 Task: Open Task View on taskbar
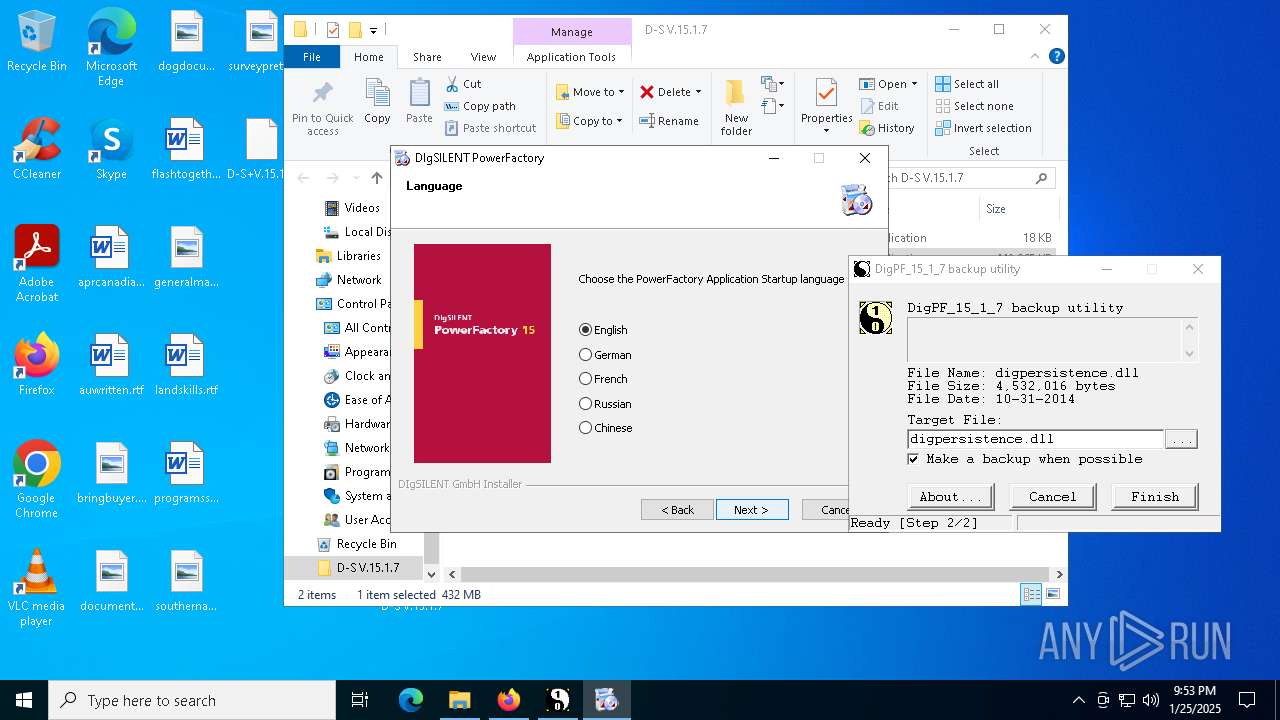[360, 700]
